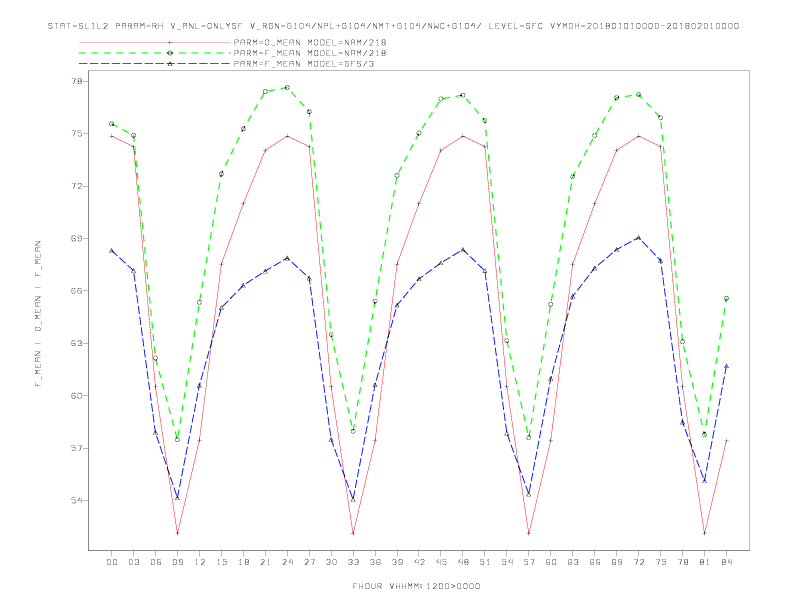Click x-axis hour label 30

click(x=331, y=562)
